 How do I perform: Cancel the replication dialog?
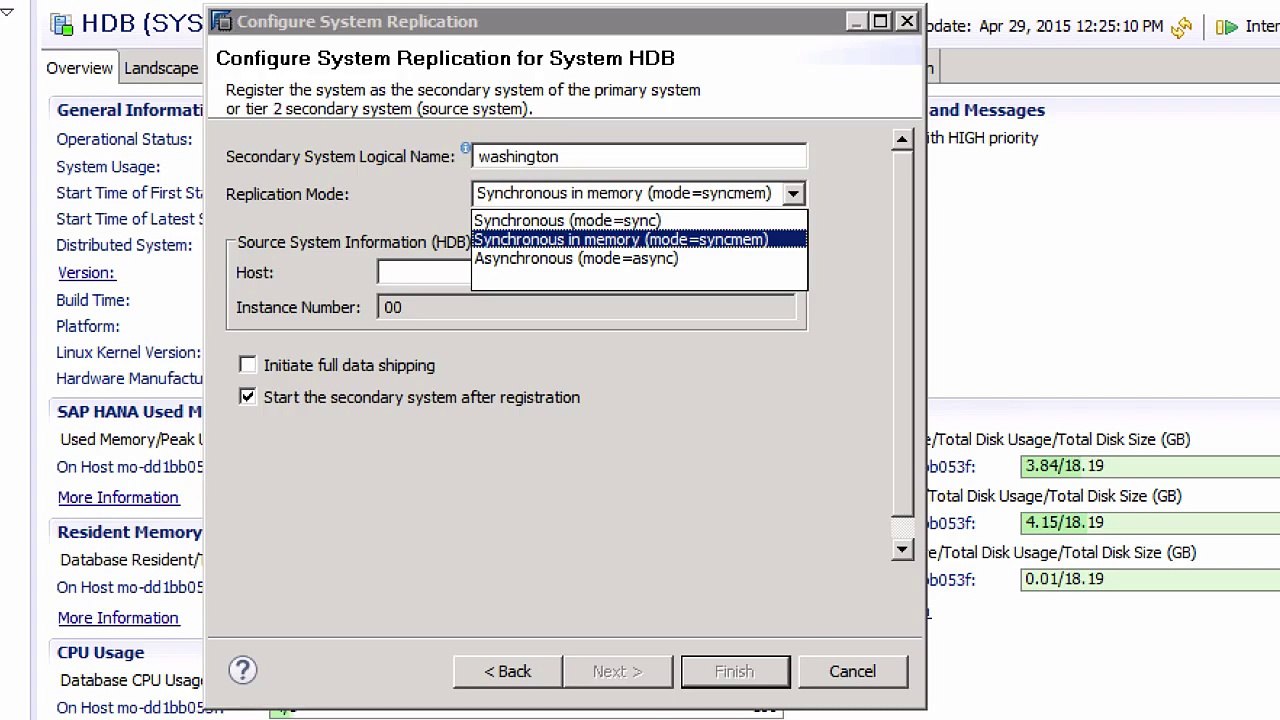[852, 671]
